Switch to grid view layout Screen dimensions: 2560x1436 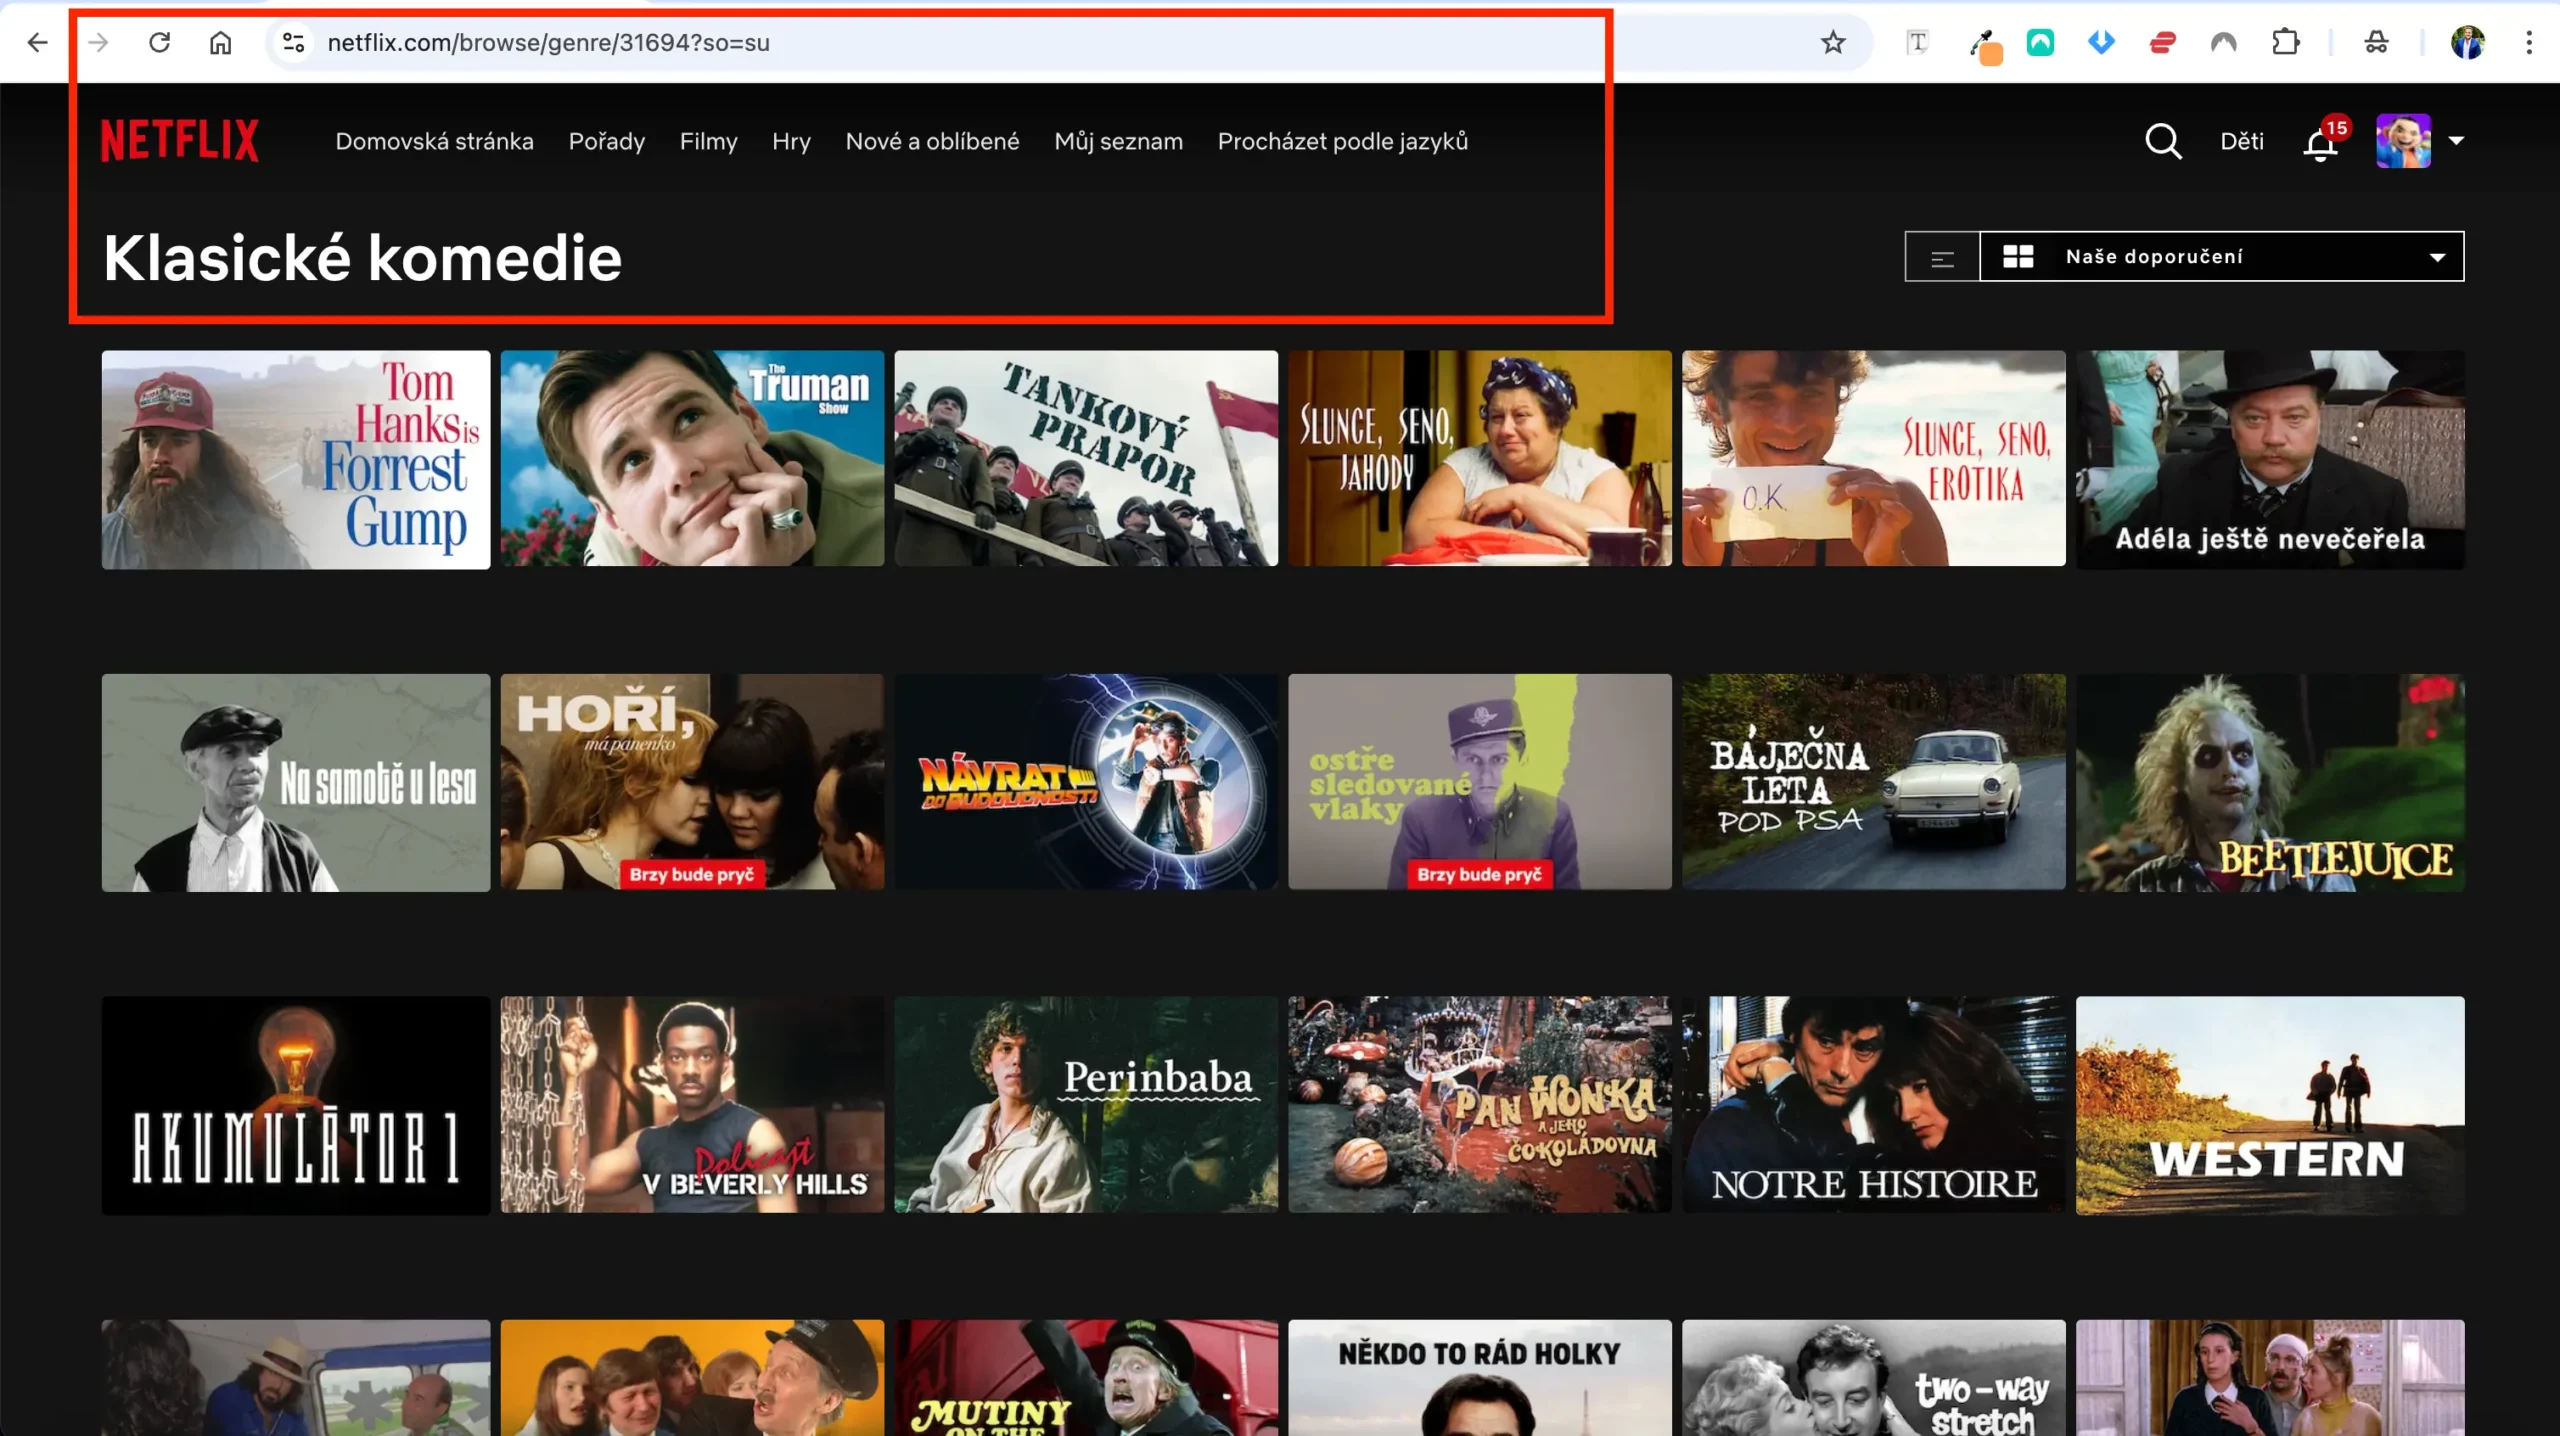click(x=2019, y=256)
